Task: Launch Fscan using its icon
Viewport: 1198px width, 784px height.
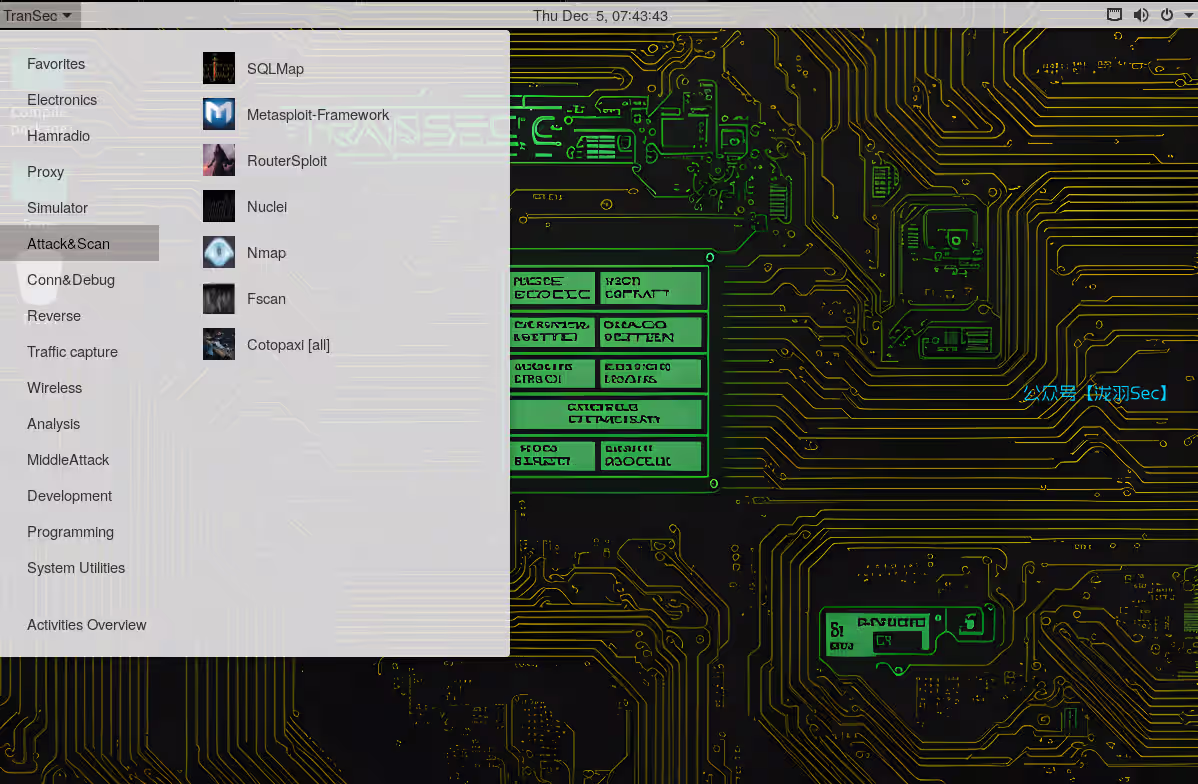Action: (x=218, y=299)
